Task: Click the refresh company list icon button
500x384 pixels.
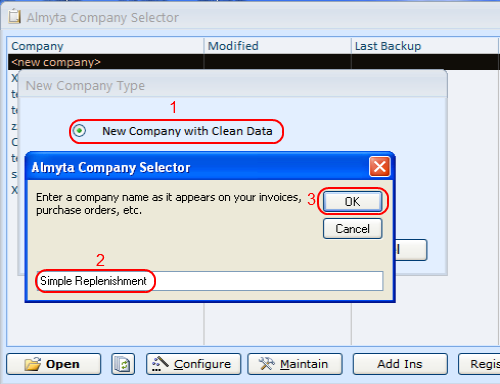Action: (x=123, y=364)
